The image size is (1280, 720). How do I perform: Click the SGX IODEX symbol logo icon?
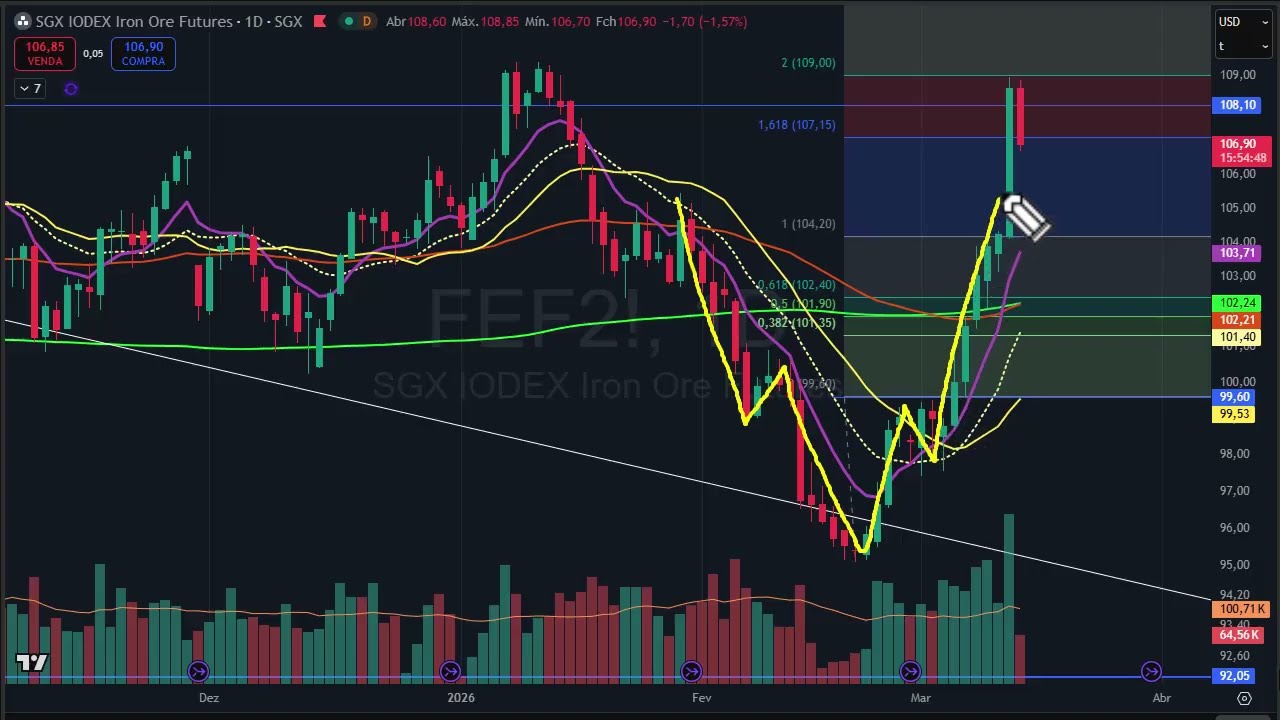[x=22, y=21]
